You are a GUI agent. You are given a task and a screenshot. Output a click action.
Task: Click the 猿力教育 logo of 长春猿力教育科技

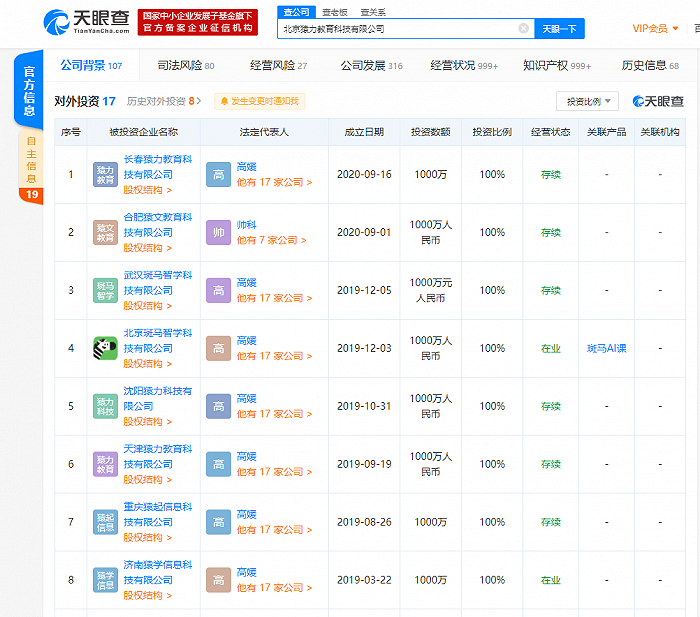point(105,174)
